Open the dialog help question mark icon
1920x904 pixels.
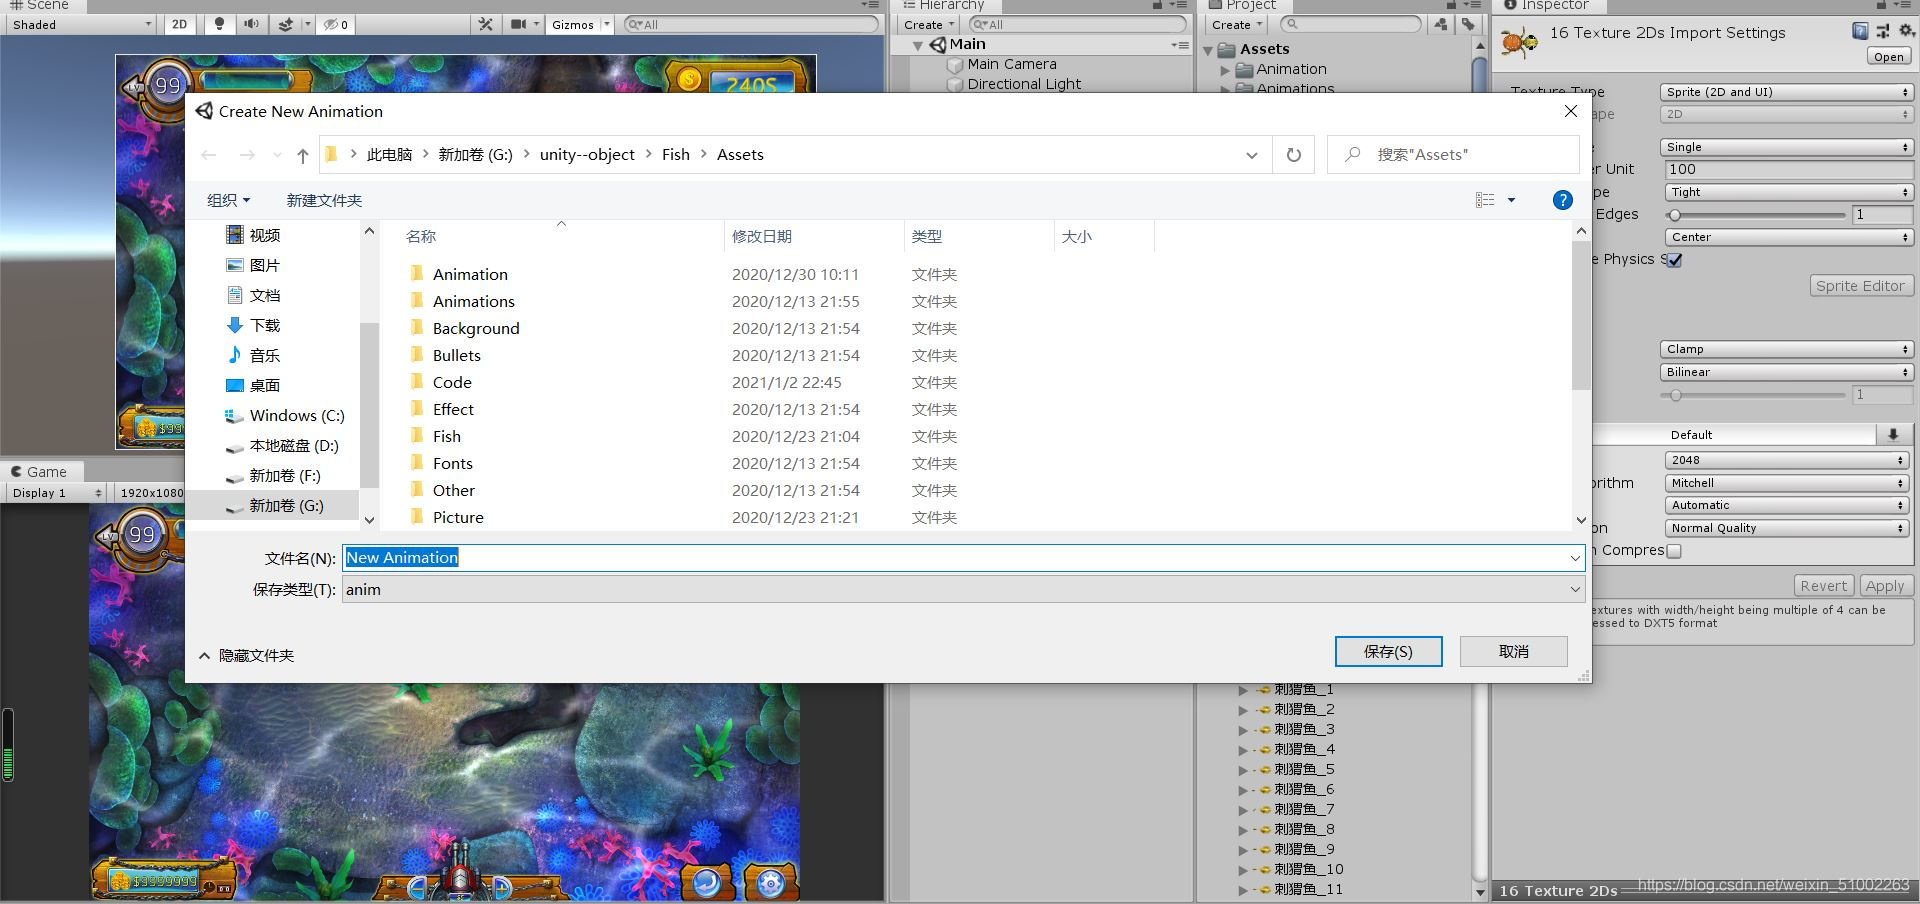click(x=1562, y=200)
